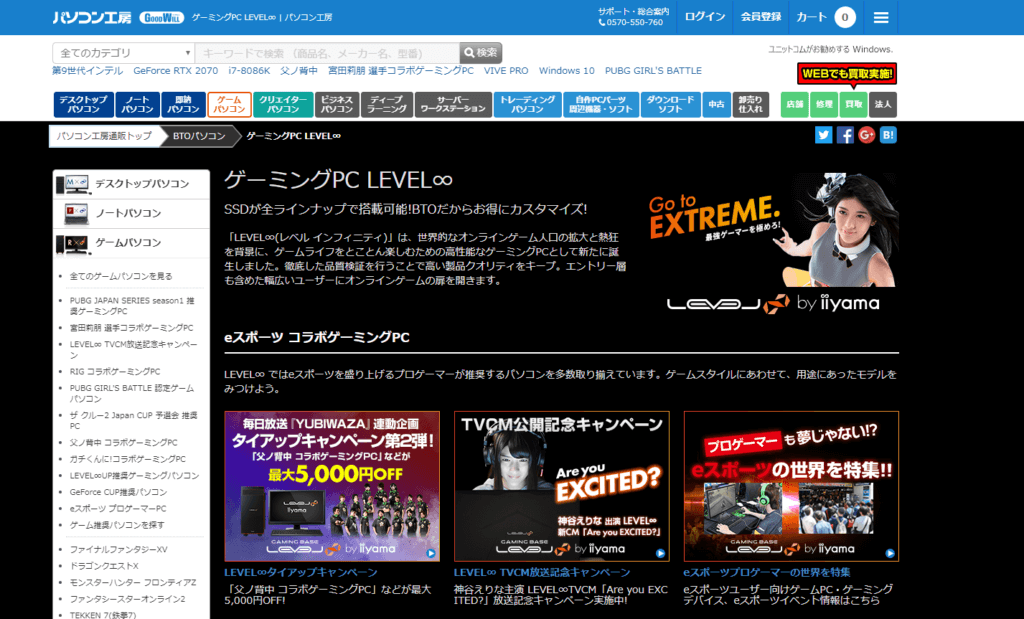Open the 自作PCパーツ周辺機器・ソフト tab

click(x=601, y=104)
